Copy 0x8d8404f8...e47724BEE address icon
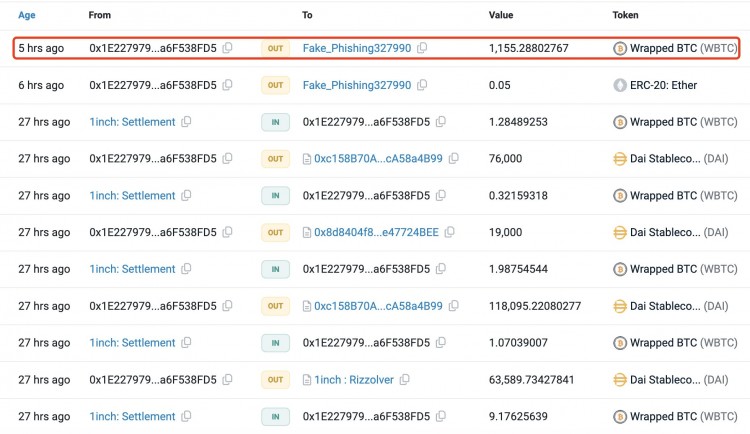This screenshot has height=434, width=750. [450, 232]
